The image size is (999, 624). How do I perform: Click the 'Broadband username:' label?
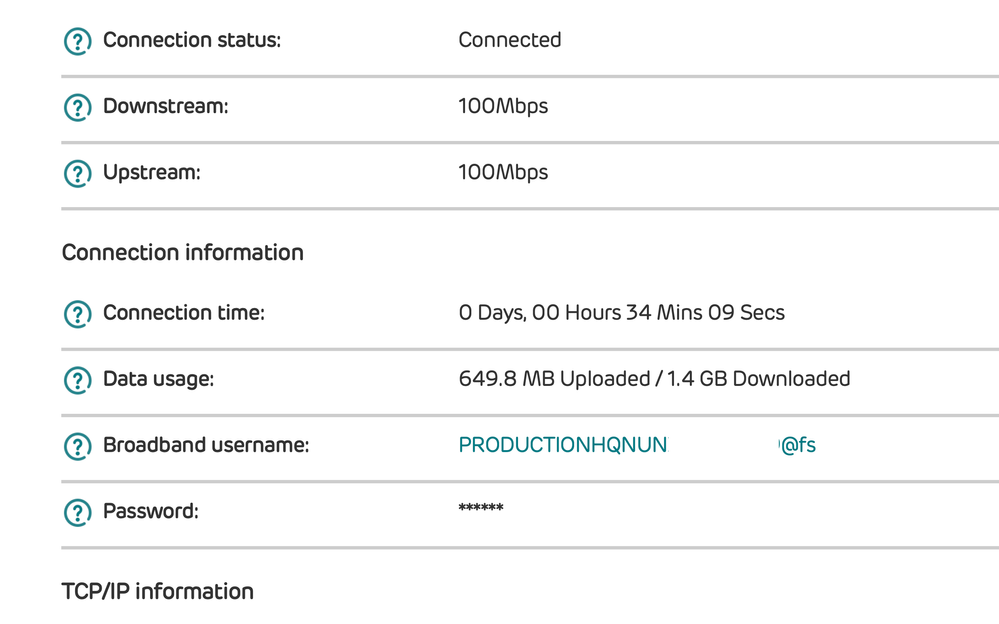click(206, 445)
